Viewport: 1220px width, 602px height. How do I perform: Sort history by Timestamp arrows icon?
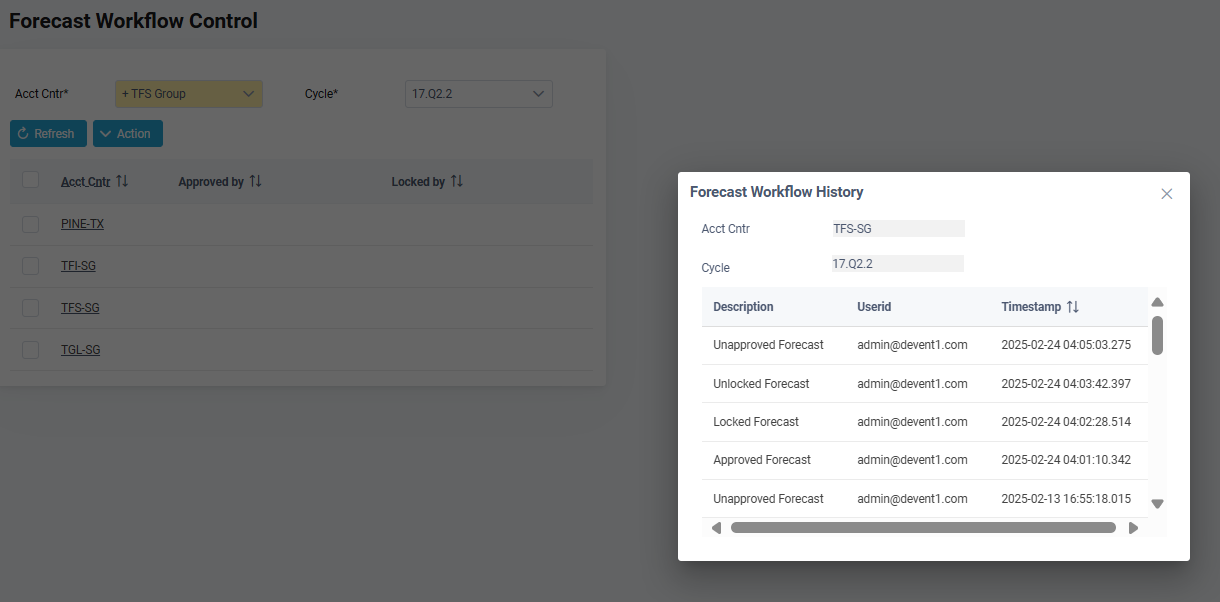click(x=1072, y=307)
